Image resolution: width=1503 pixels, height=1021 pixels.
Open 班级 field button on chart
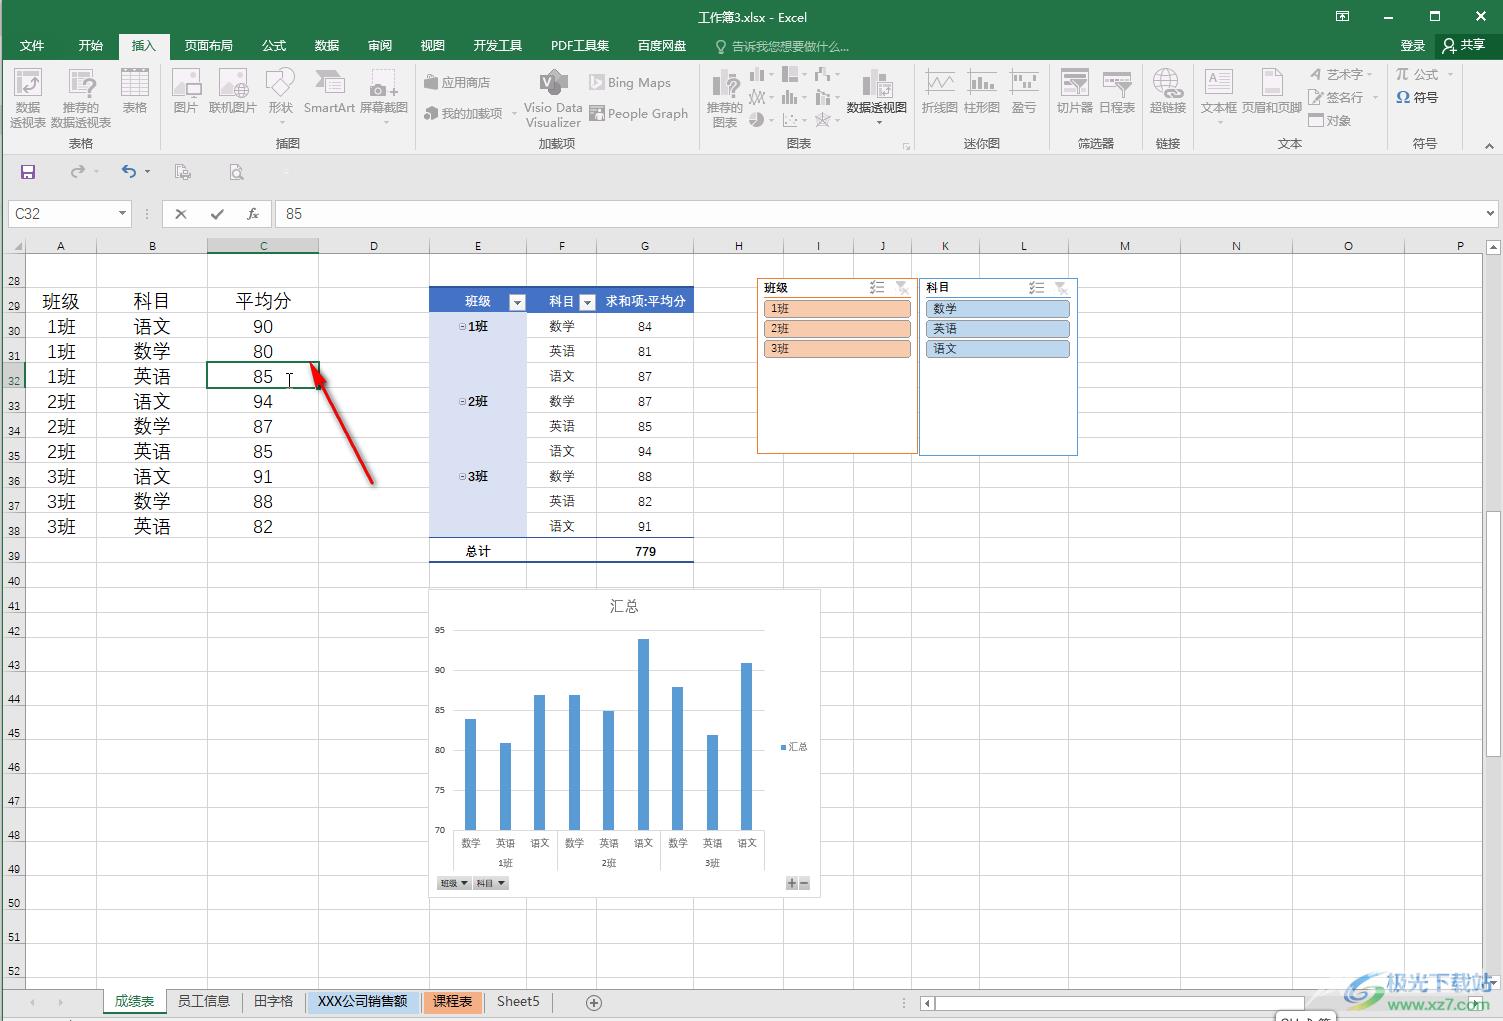453,883
